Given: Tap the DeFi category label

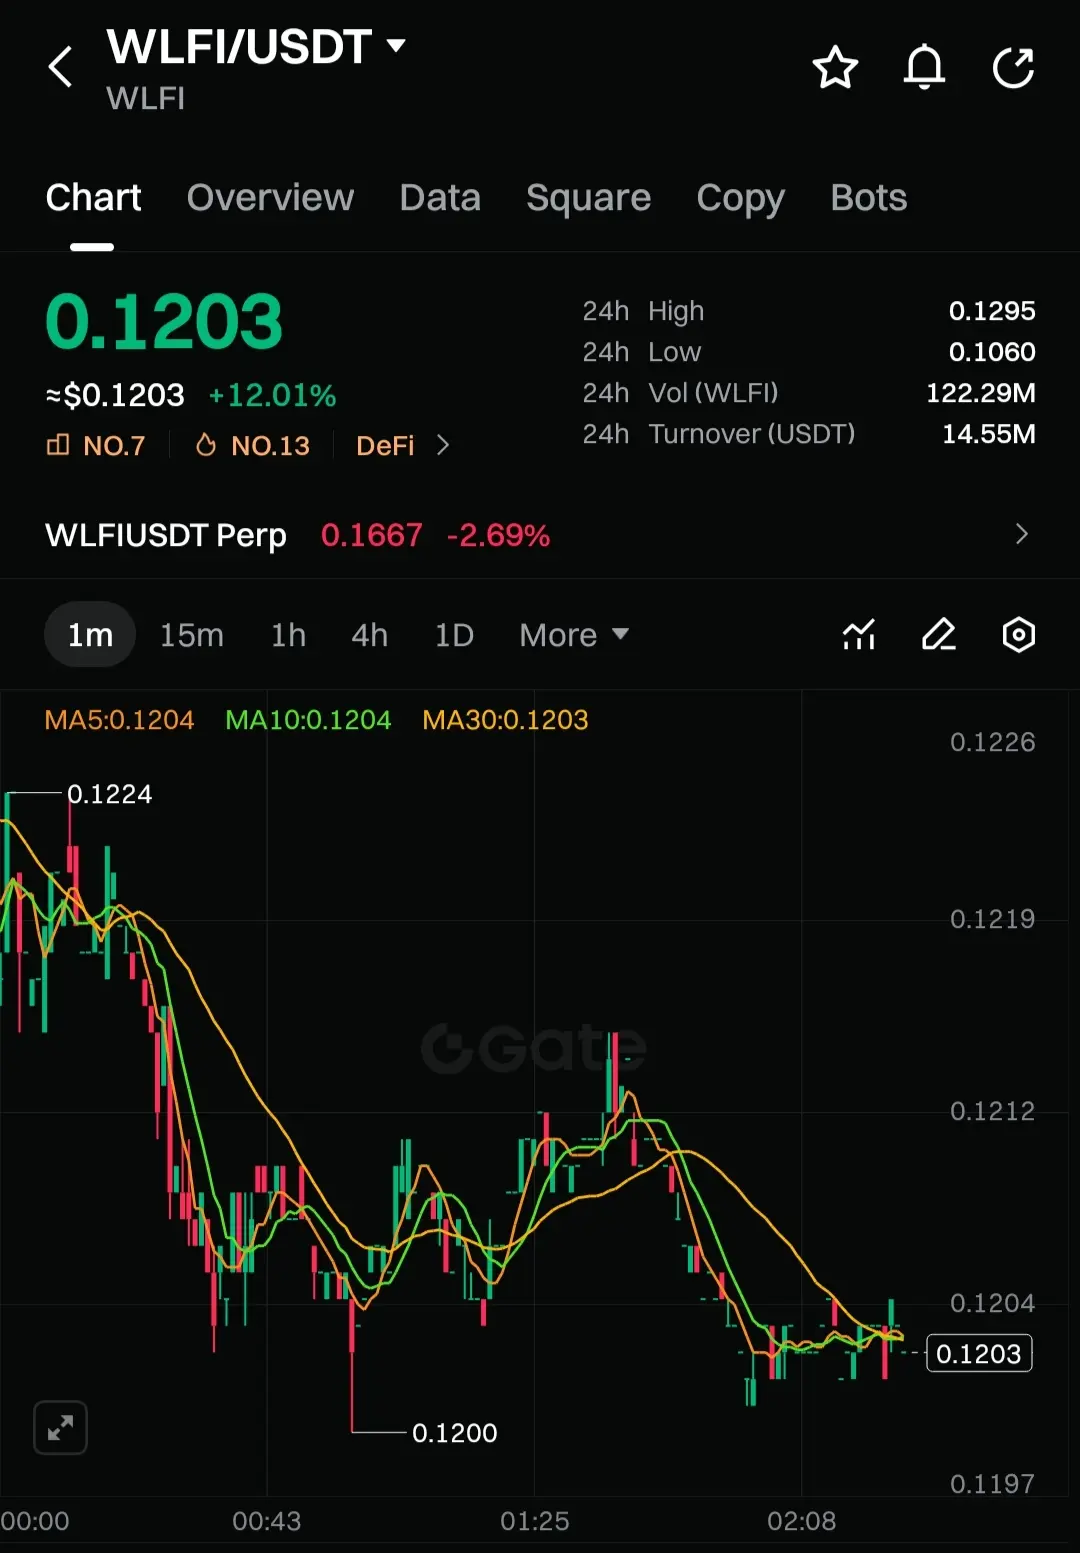Looking at the screenshot, I should click(385, 445).
